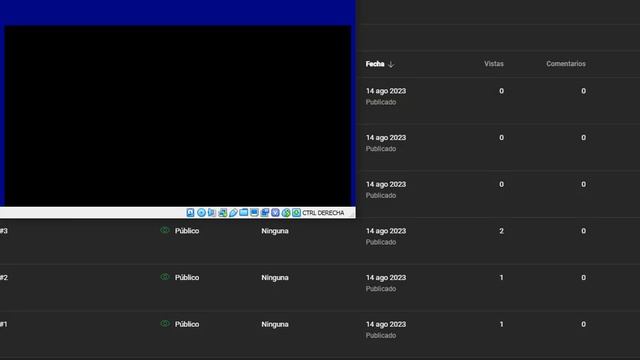The width and height of the screenshot is (640, 360).
Task: Open the video titled #2
Action: 4,278
